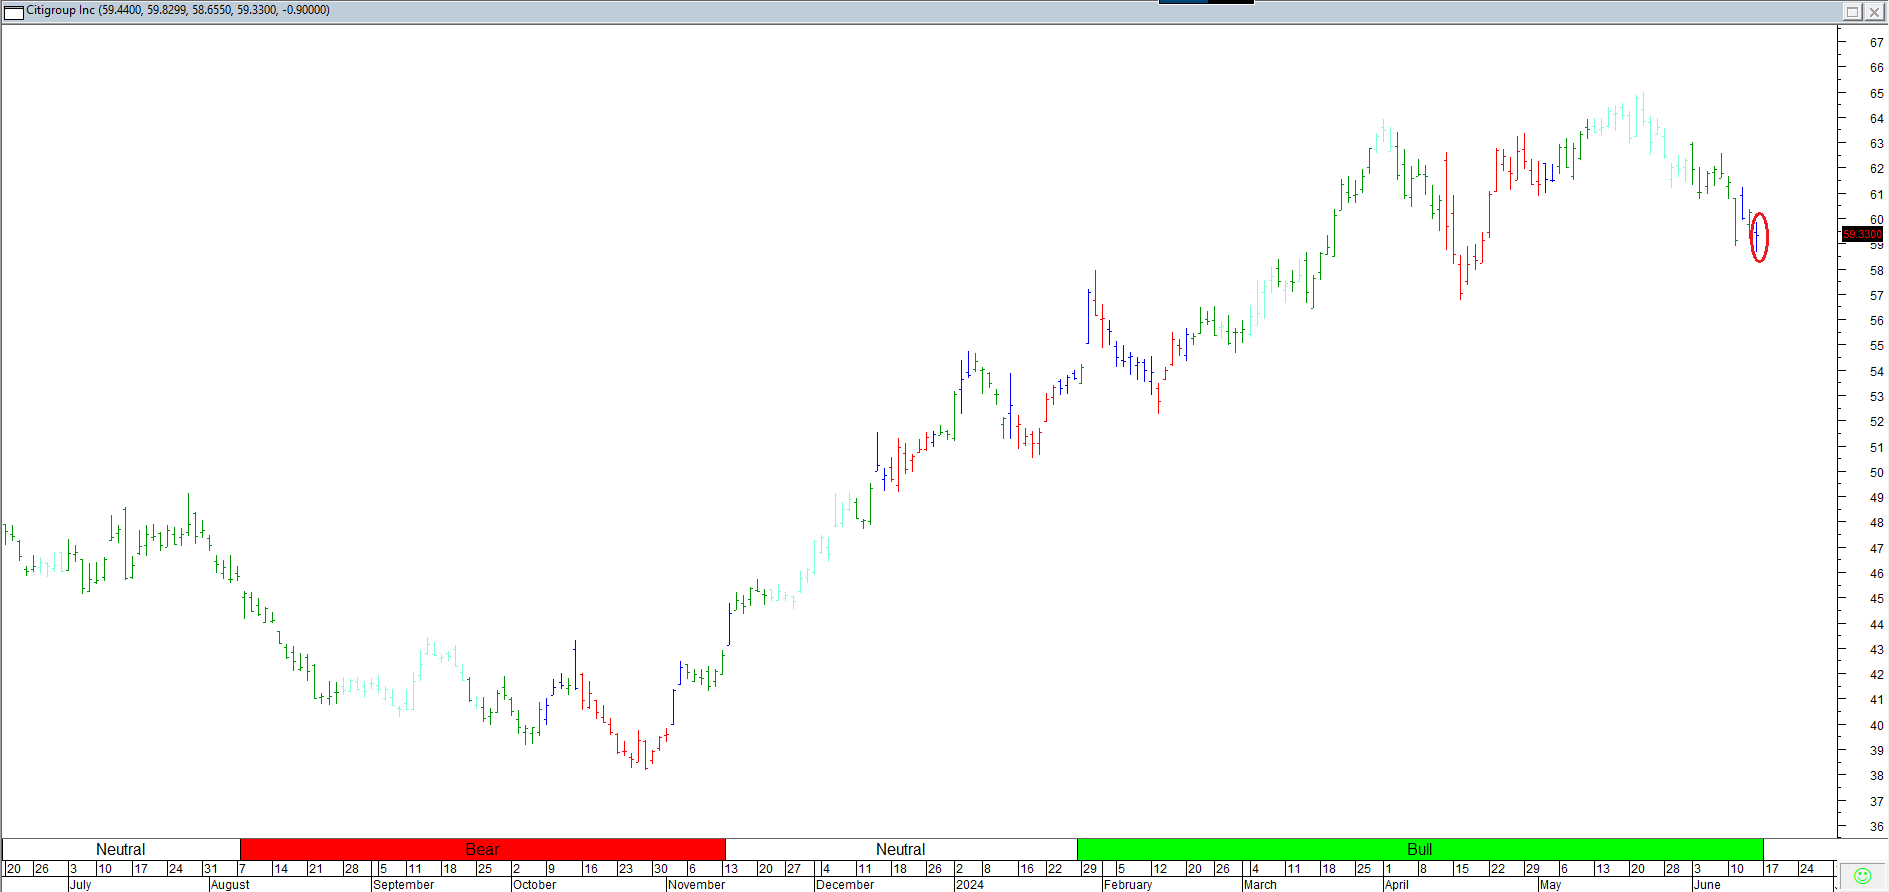Click the red 59.3300 last price label
The image size is (1889, 892).
[x=1862, y=234]
